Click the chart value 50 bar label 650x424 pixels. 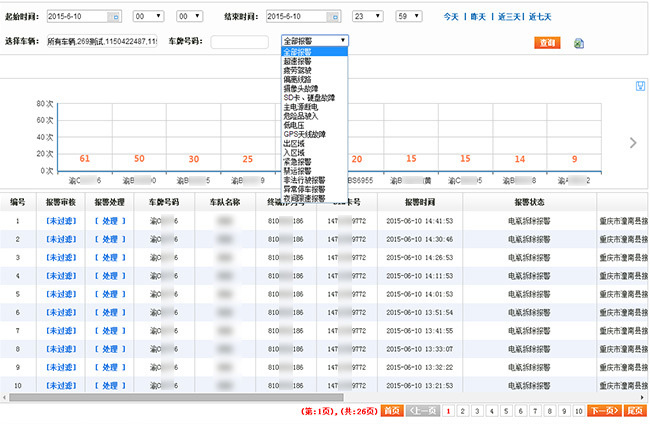139,158
